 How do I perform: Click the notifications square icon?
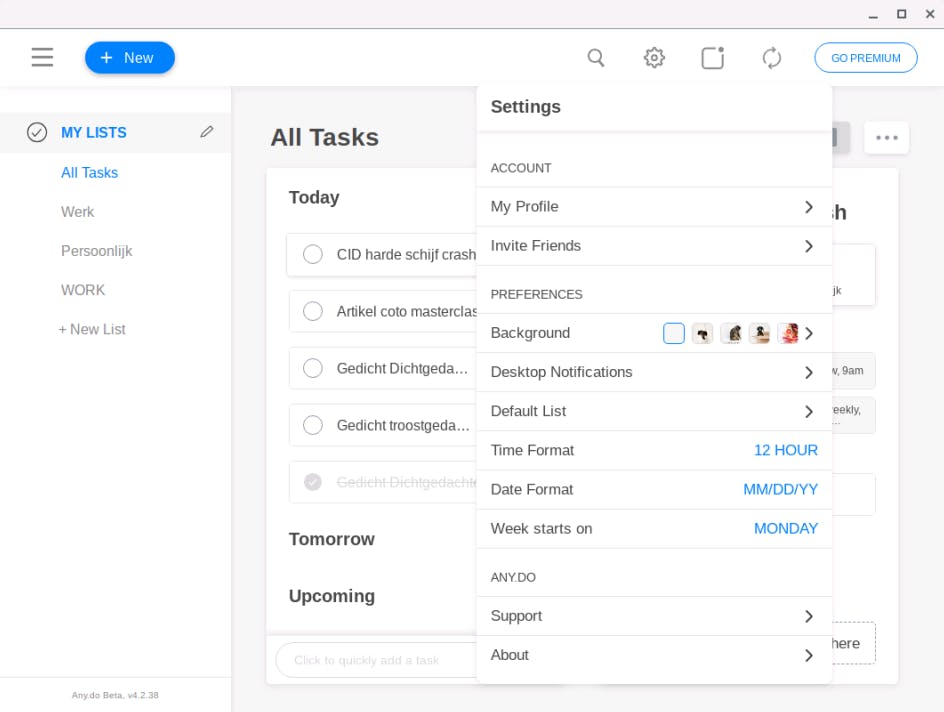[713, 58]
